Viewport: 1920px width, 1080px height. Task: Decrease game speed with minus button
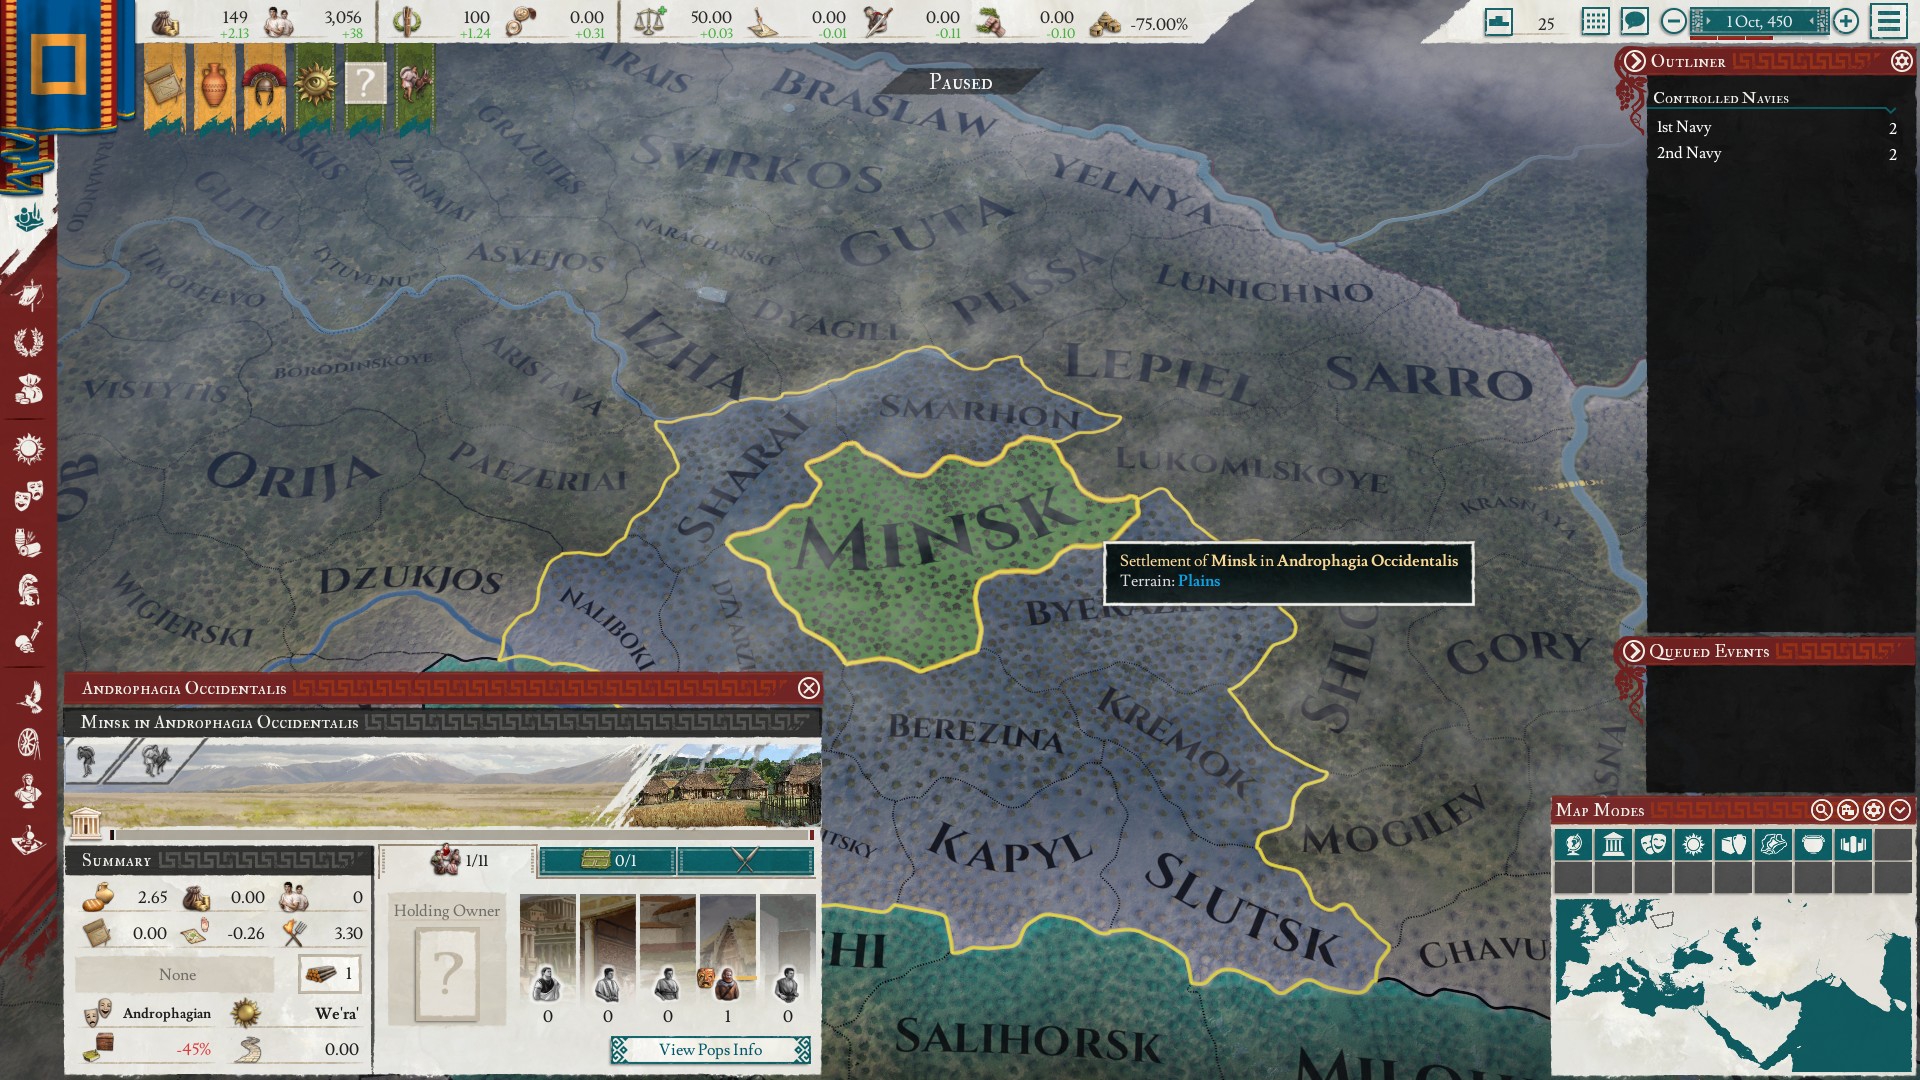coord(1673,21)
